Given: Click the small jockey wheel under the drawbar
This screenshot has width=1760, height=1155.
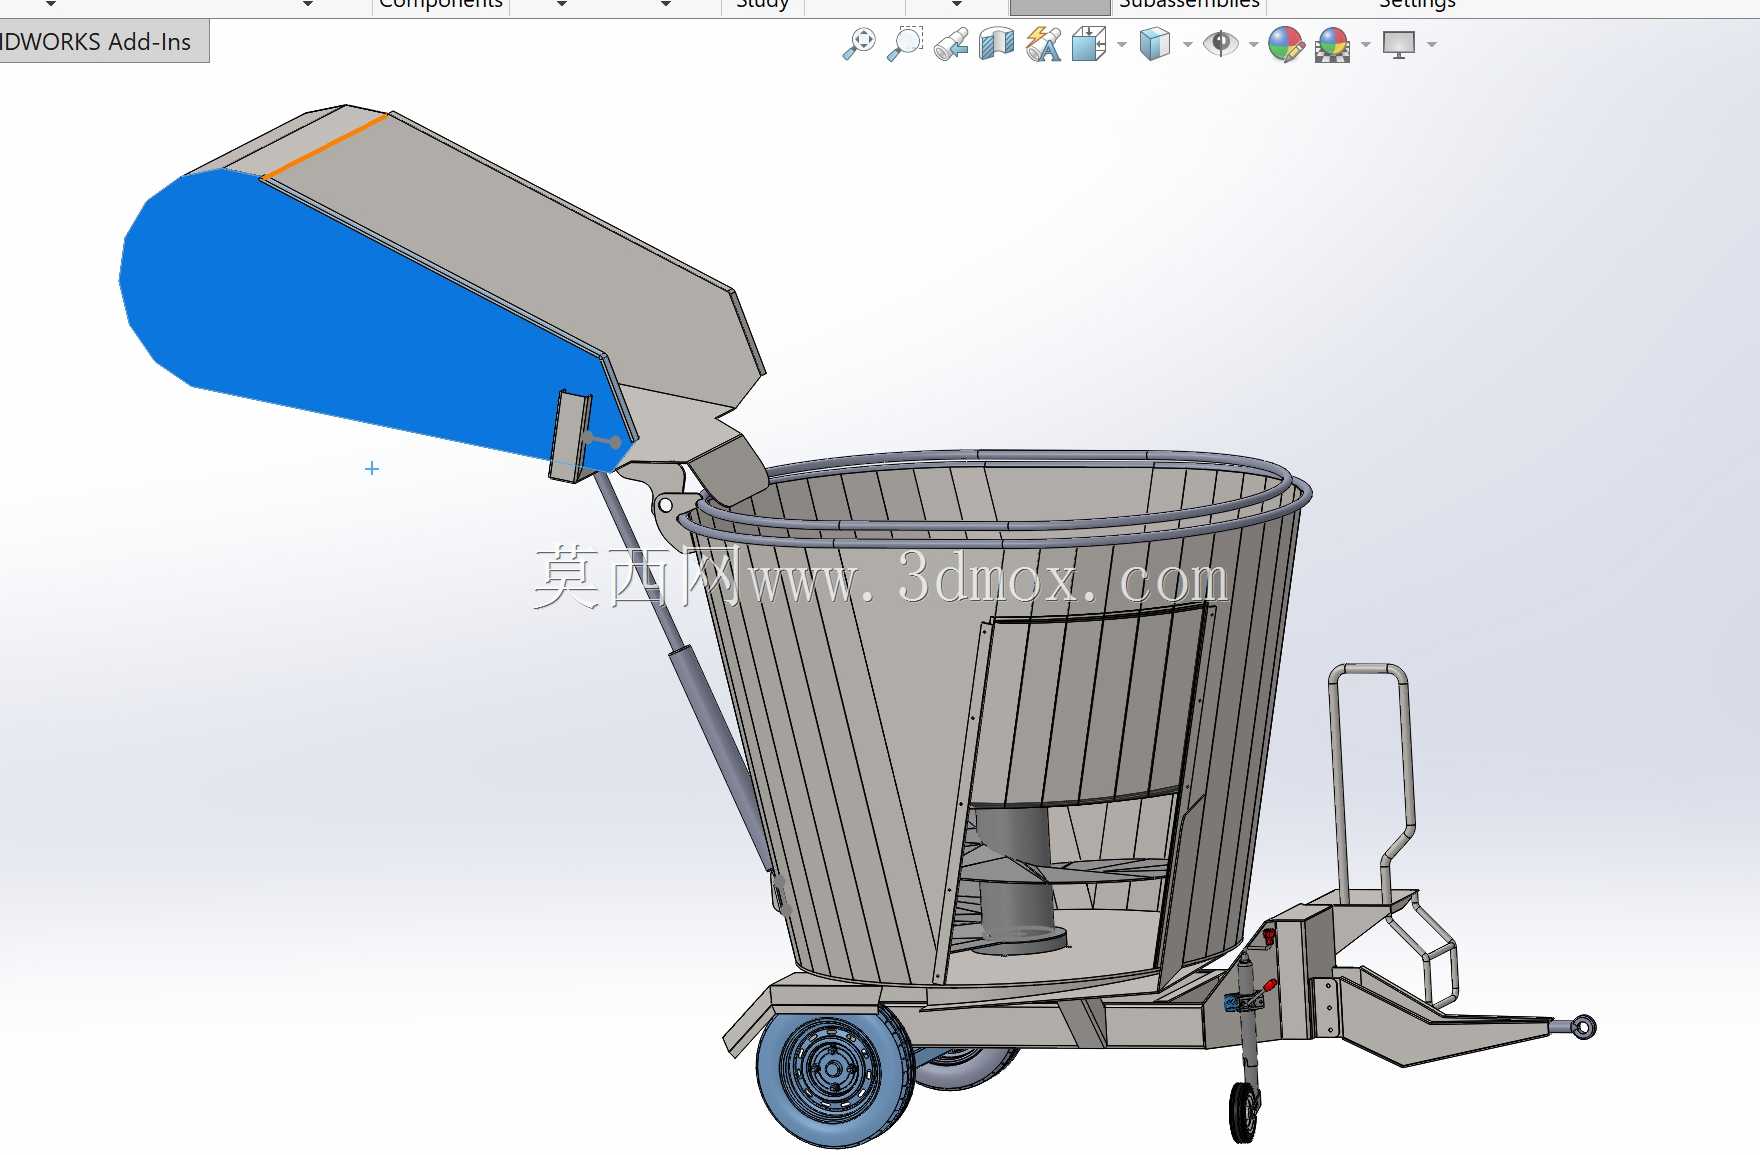Looking at the screenshot, I should pyautogui.click(x=1244, y=1112).
